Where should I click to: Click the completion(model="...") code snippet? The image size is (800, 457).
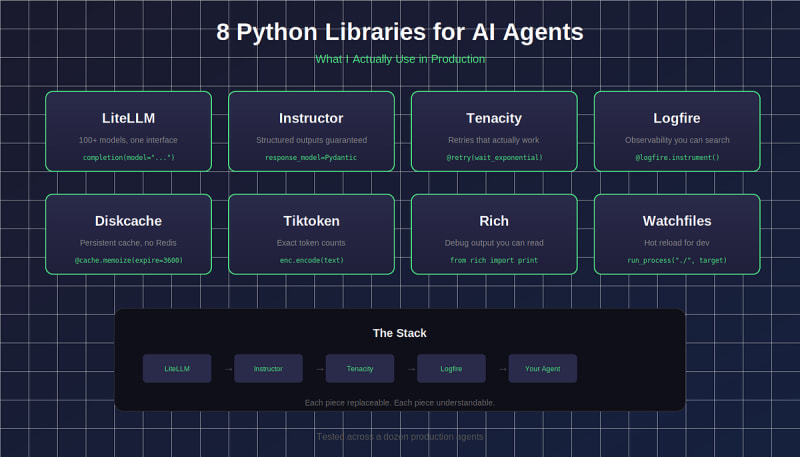(x=128, y=158)
